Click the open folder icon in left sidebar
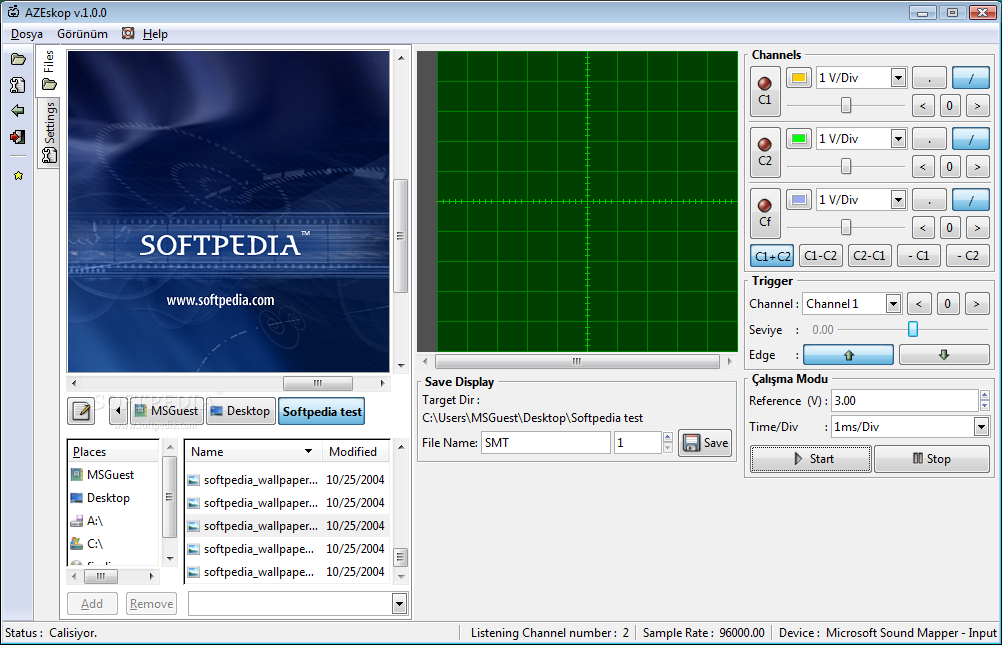This screenshot has width=1002, height=645. 19,59
